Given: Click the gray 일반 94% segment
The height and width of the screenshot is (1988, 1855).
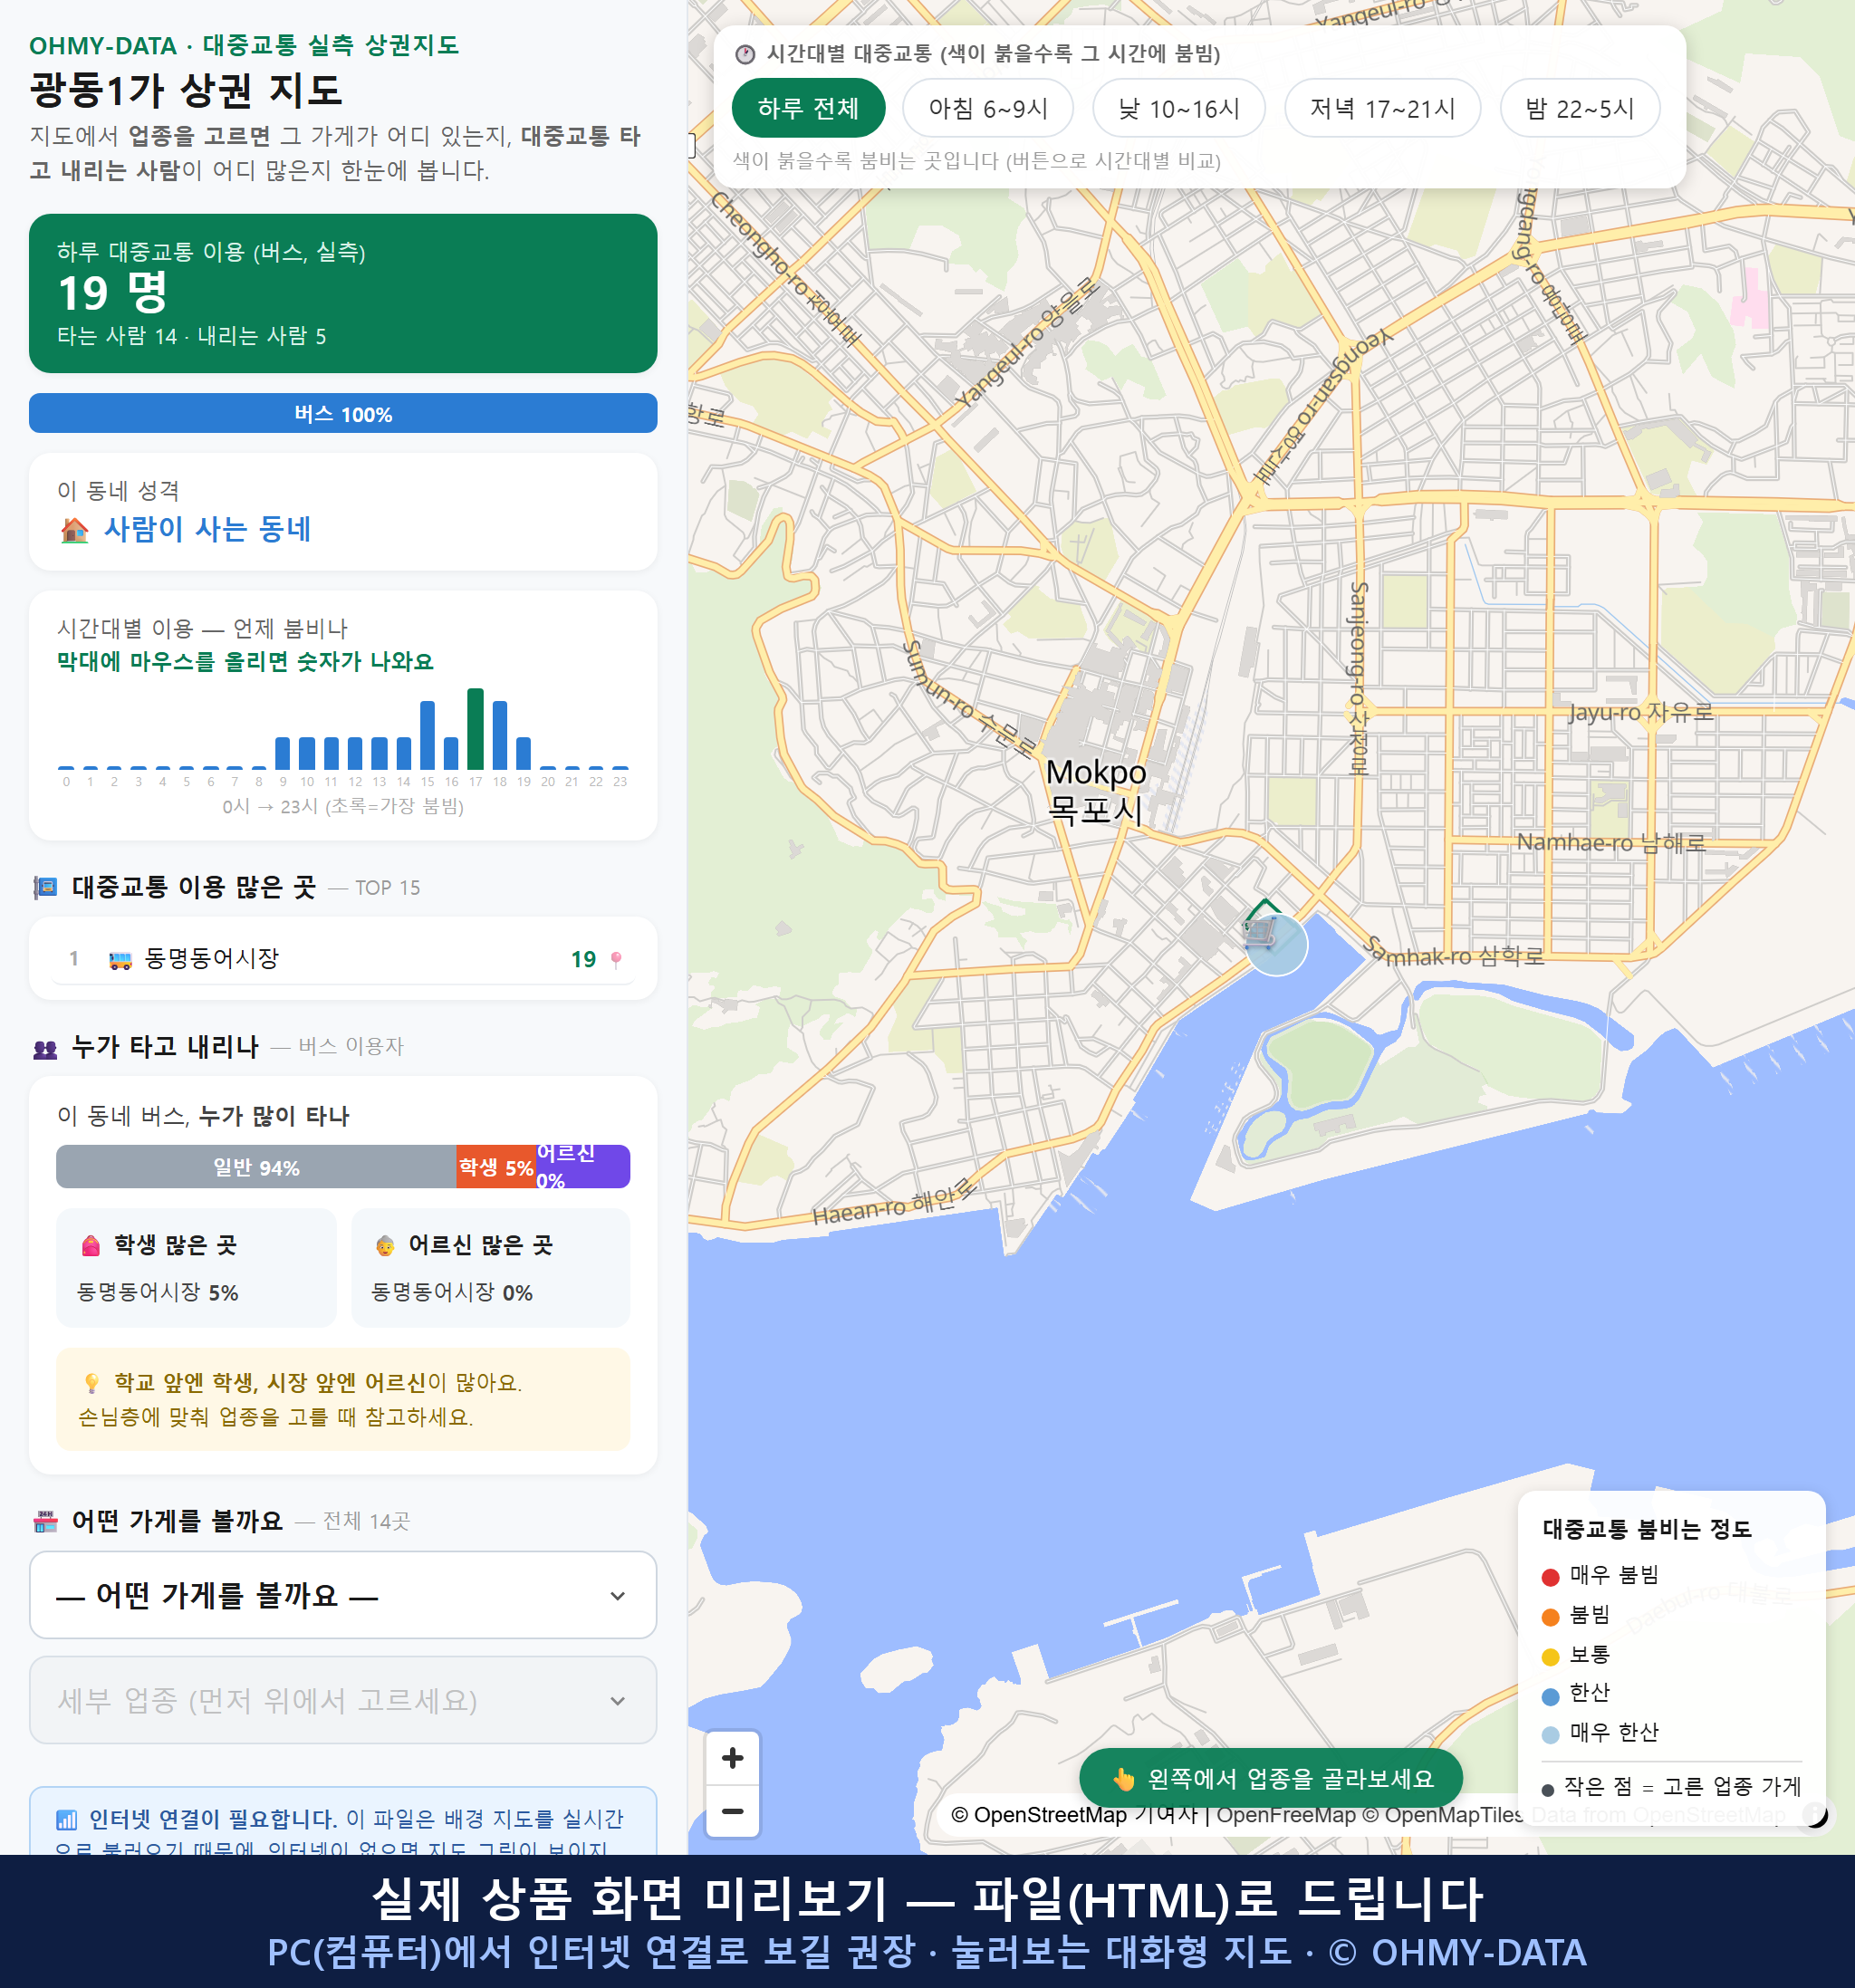Looking at the screenshot, I should coord(256,1167).
